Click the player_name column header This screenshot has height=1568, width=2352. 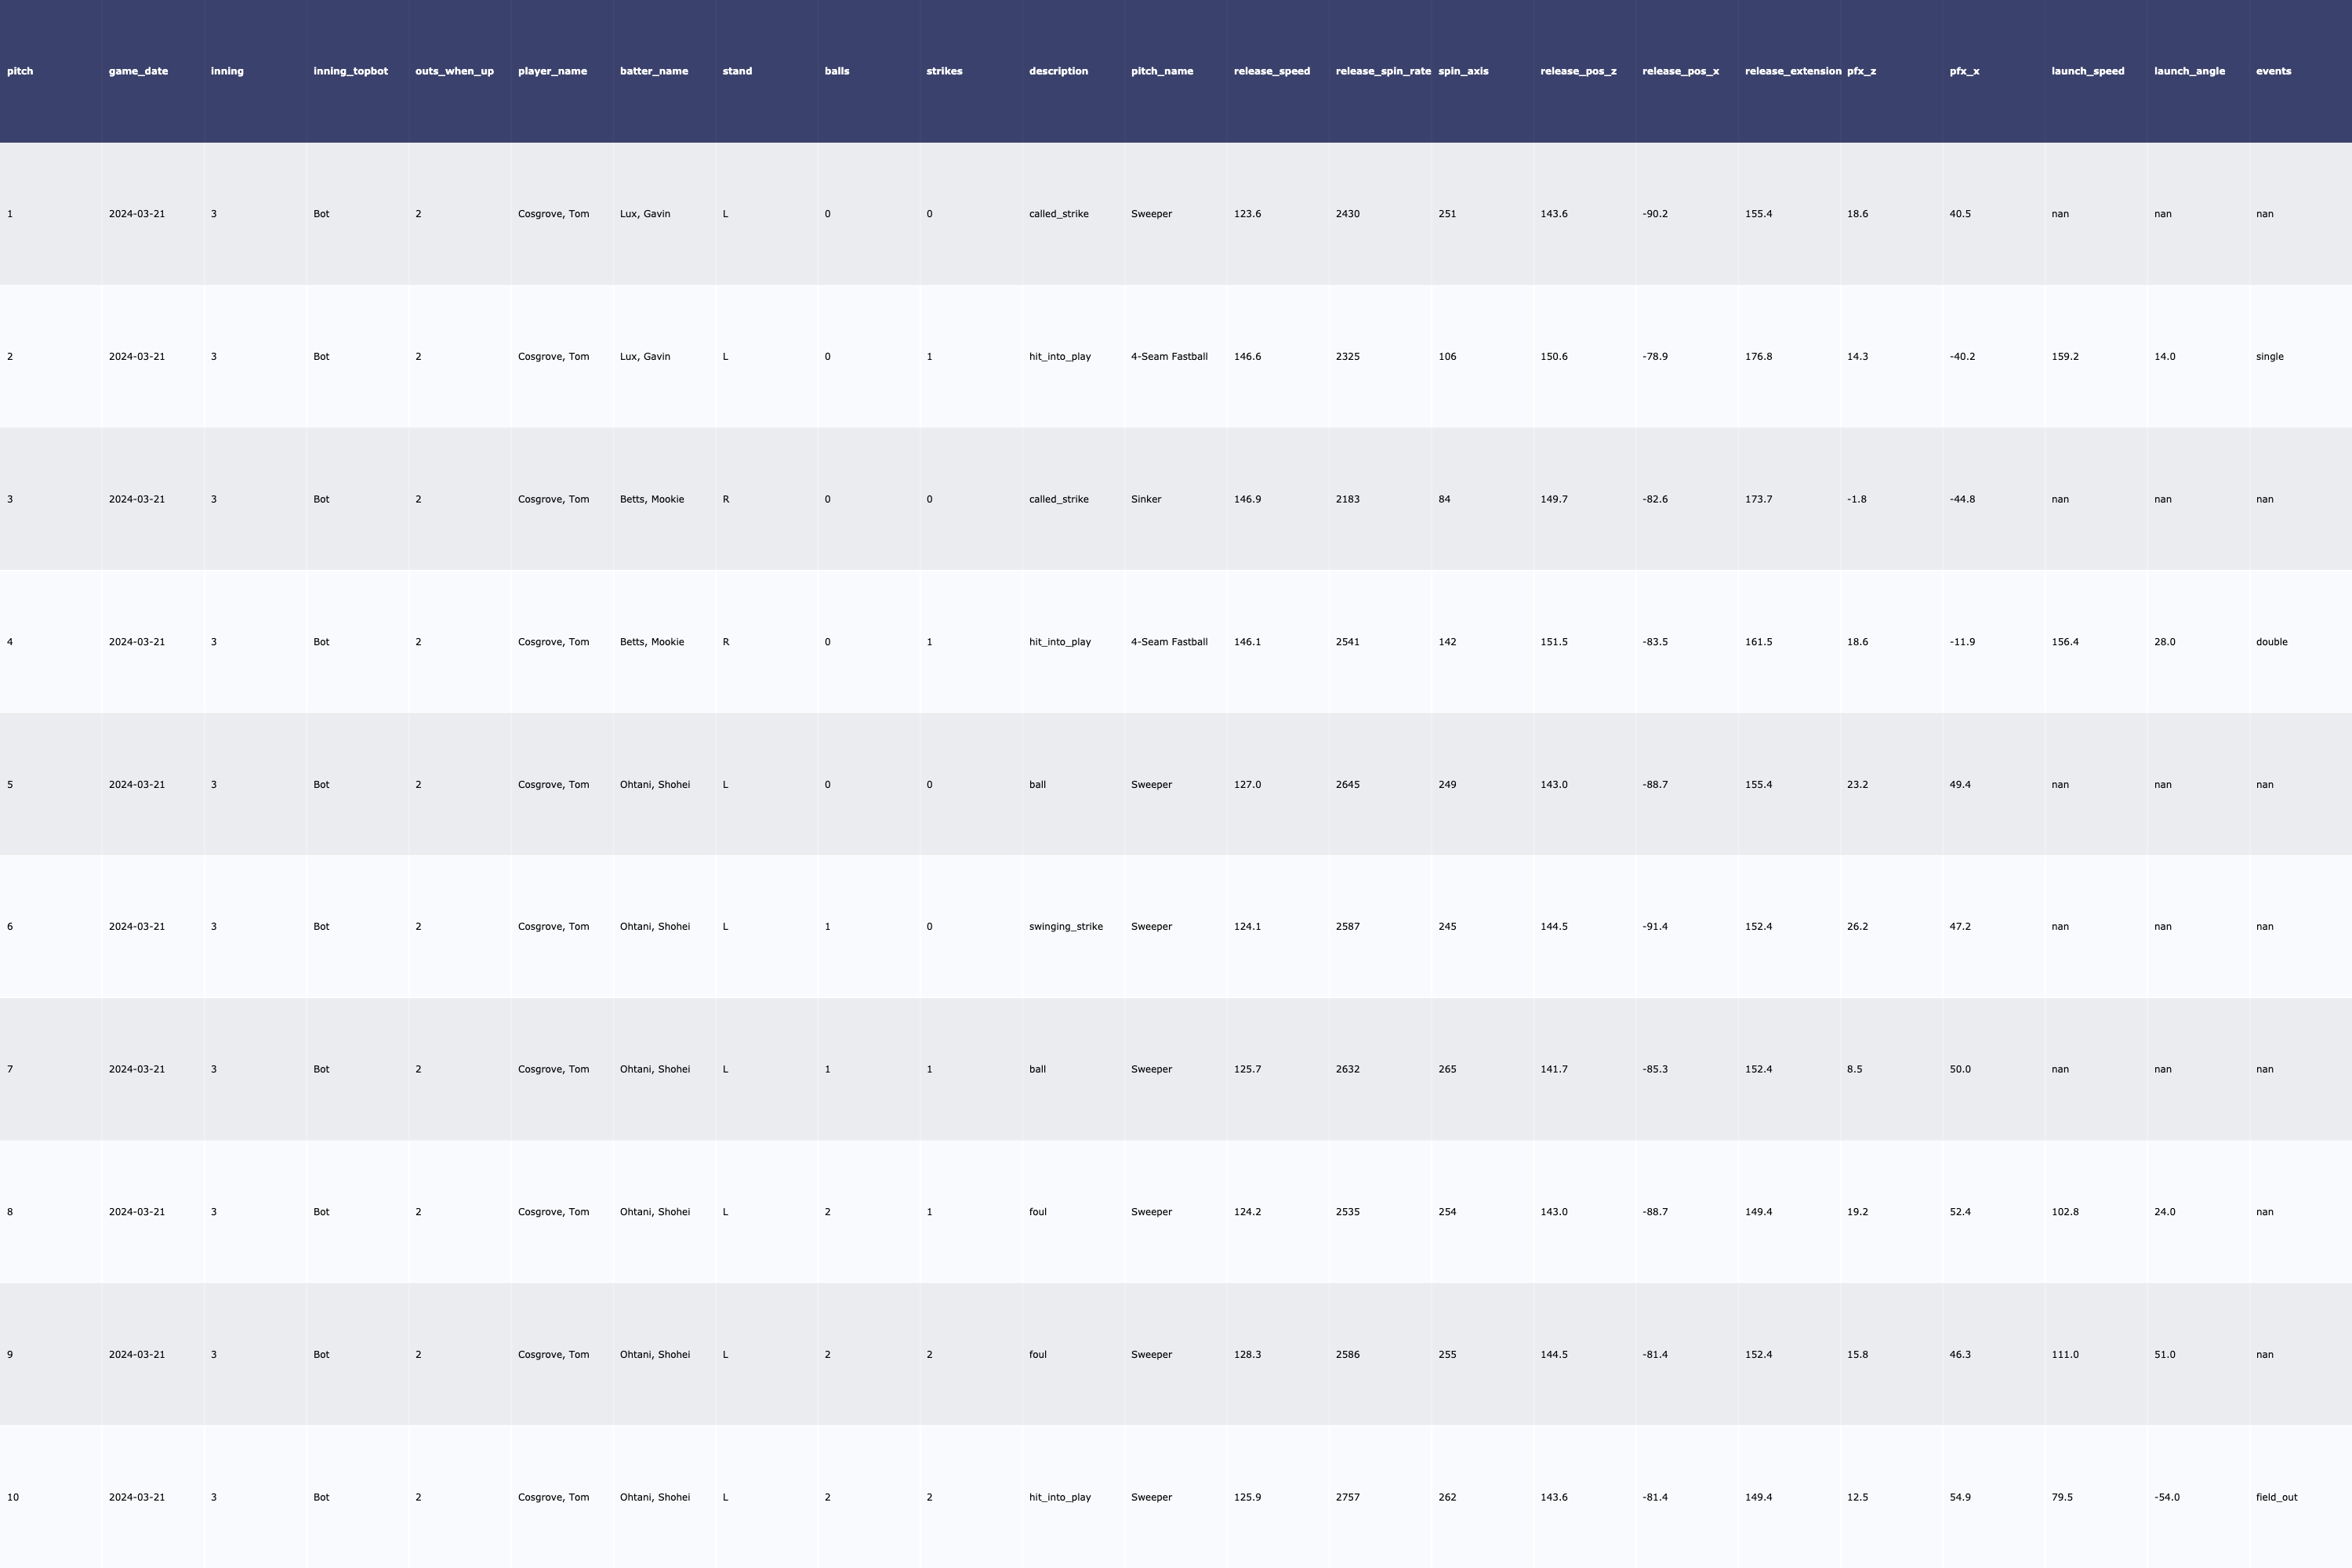(x=552, y=71)
